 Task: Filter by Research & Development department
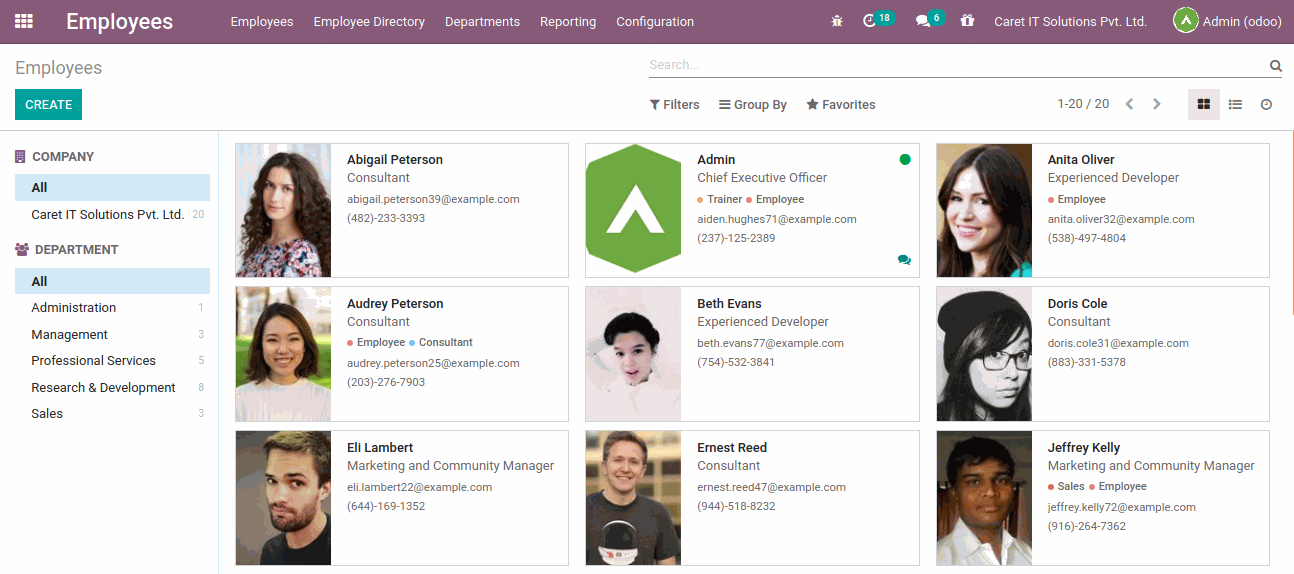point(103,388)
